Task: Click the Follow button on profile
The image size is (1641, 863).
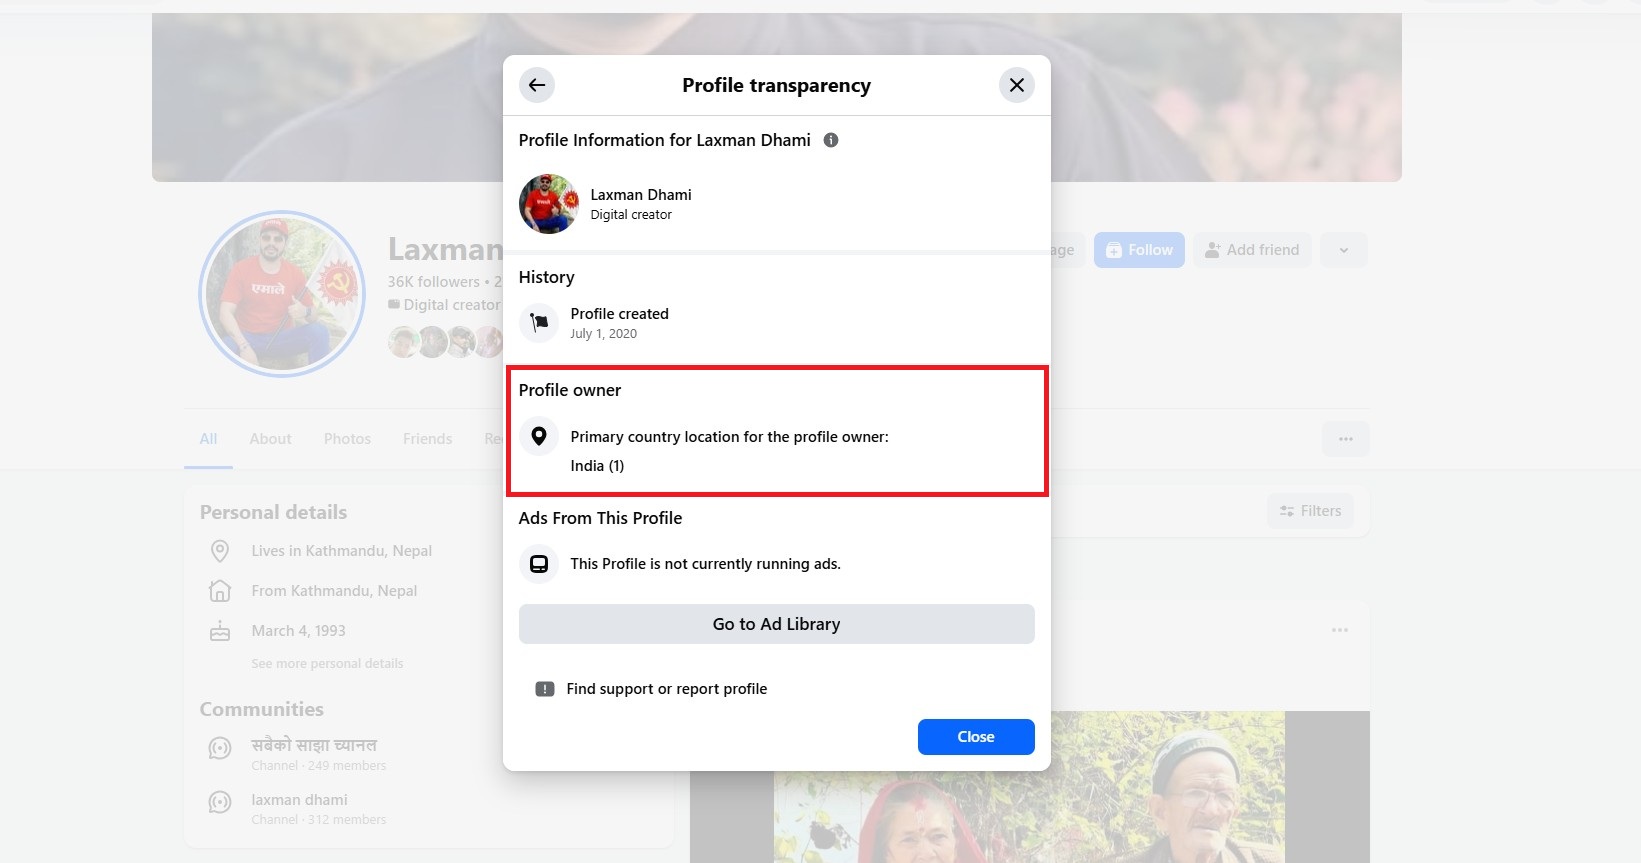Action: 1139,250
